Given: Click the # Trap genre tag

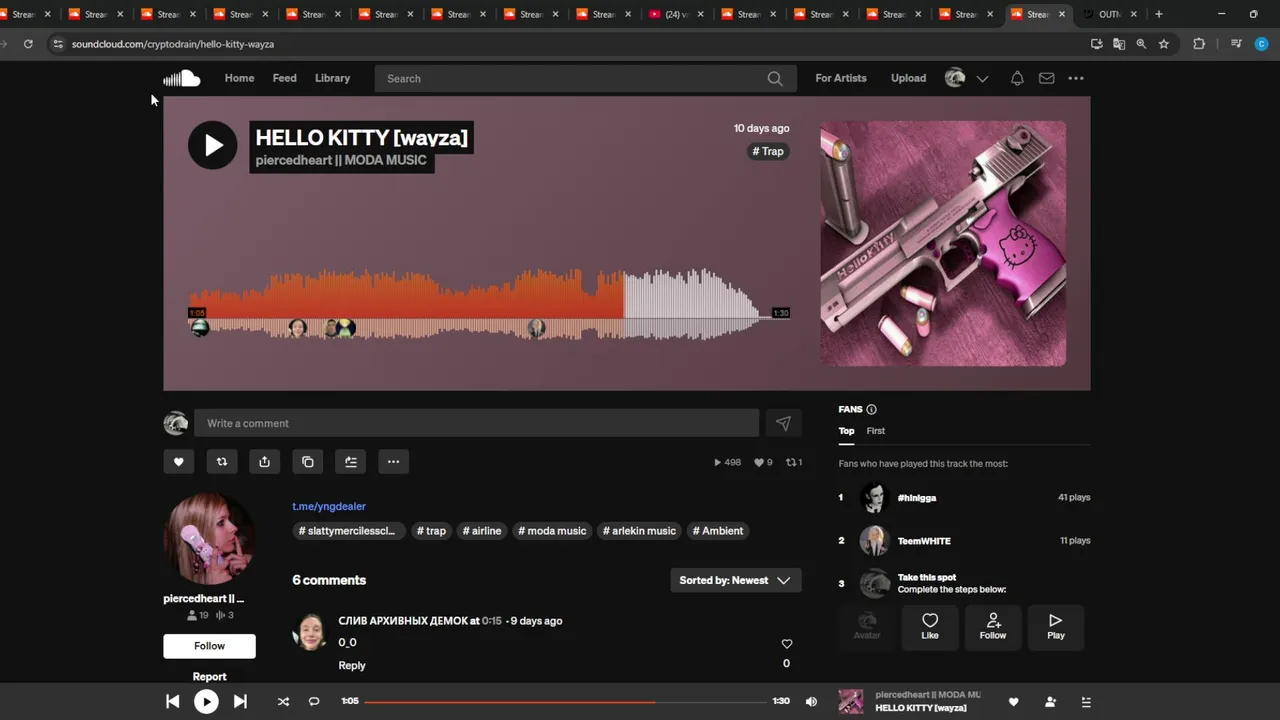Looking at the screenshot, I should pyautogui.click(x=768, y=151).
